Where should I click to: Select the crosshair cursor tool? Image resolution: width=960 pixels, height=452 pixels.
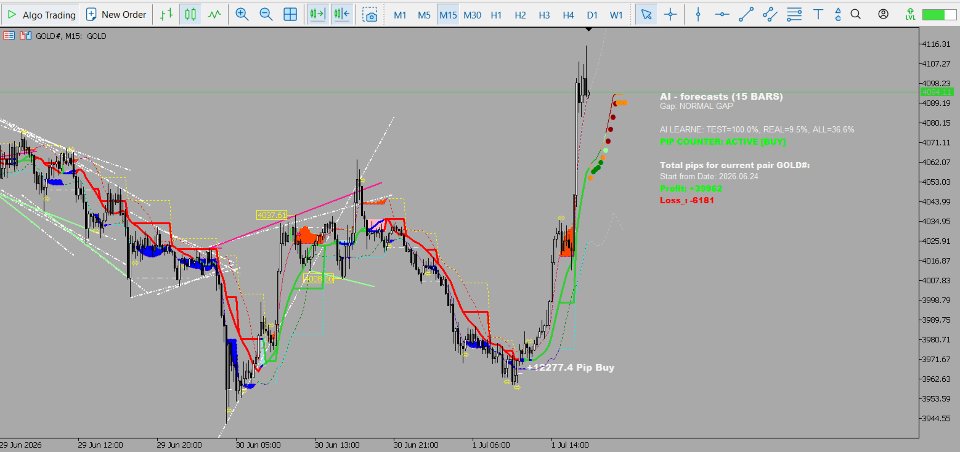(x=670, y=15)
